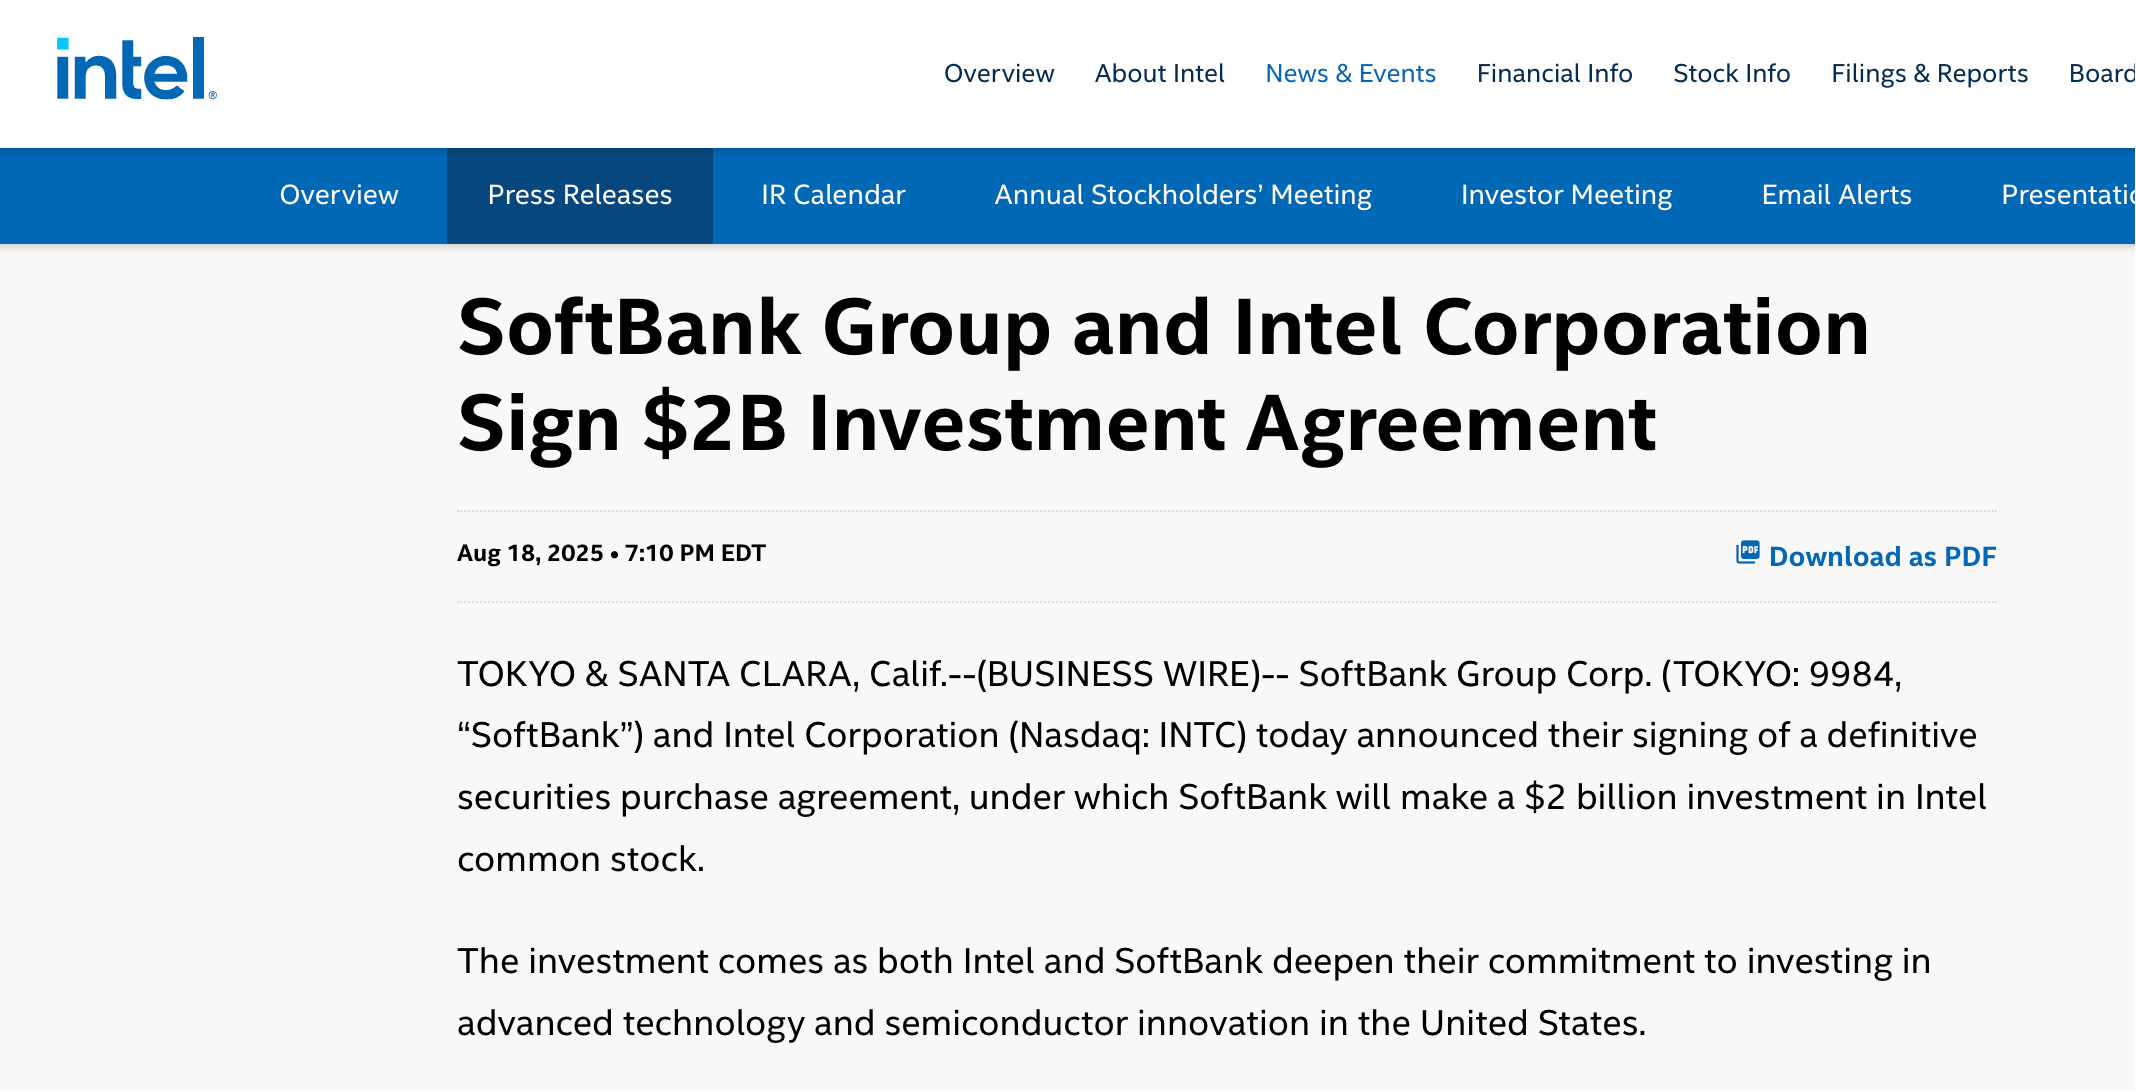Click the Intel logo
Screen dimensions: 2136x1092
136,70
